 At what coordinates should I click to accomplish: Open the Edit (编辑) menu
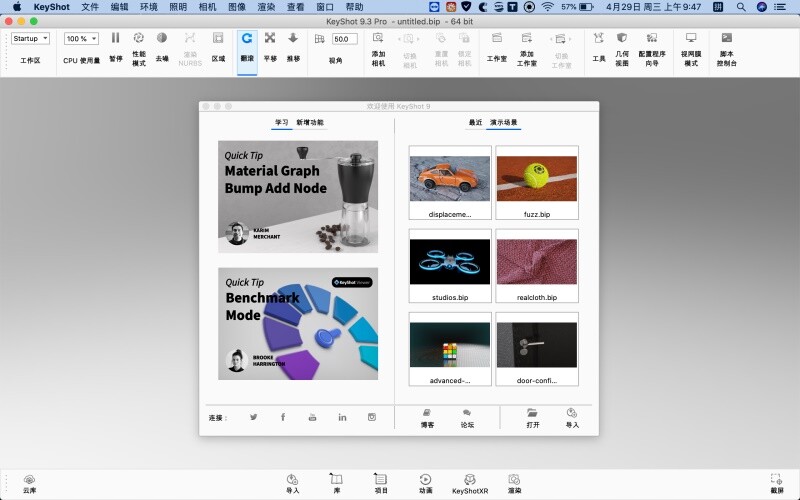119,7
